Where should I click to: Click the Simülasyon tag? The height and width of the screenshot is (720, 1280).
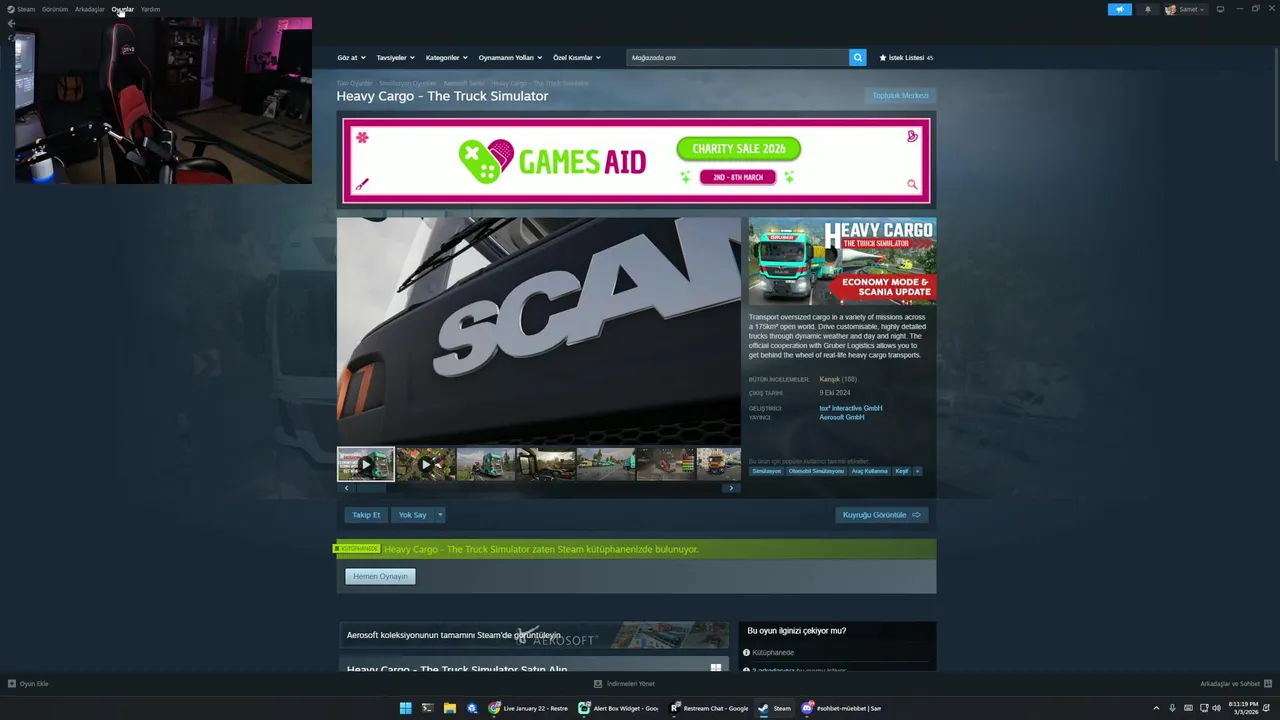767,471
